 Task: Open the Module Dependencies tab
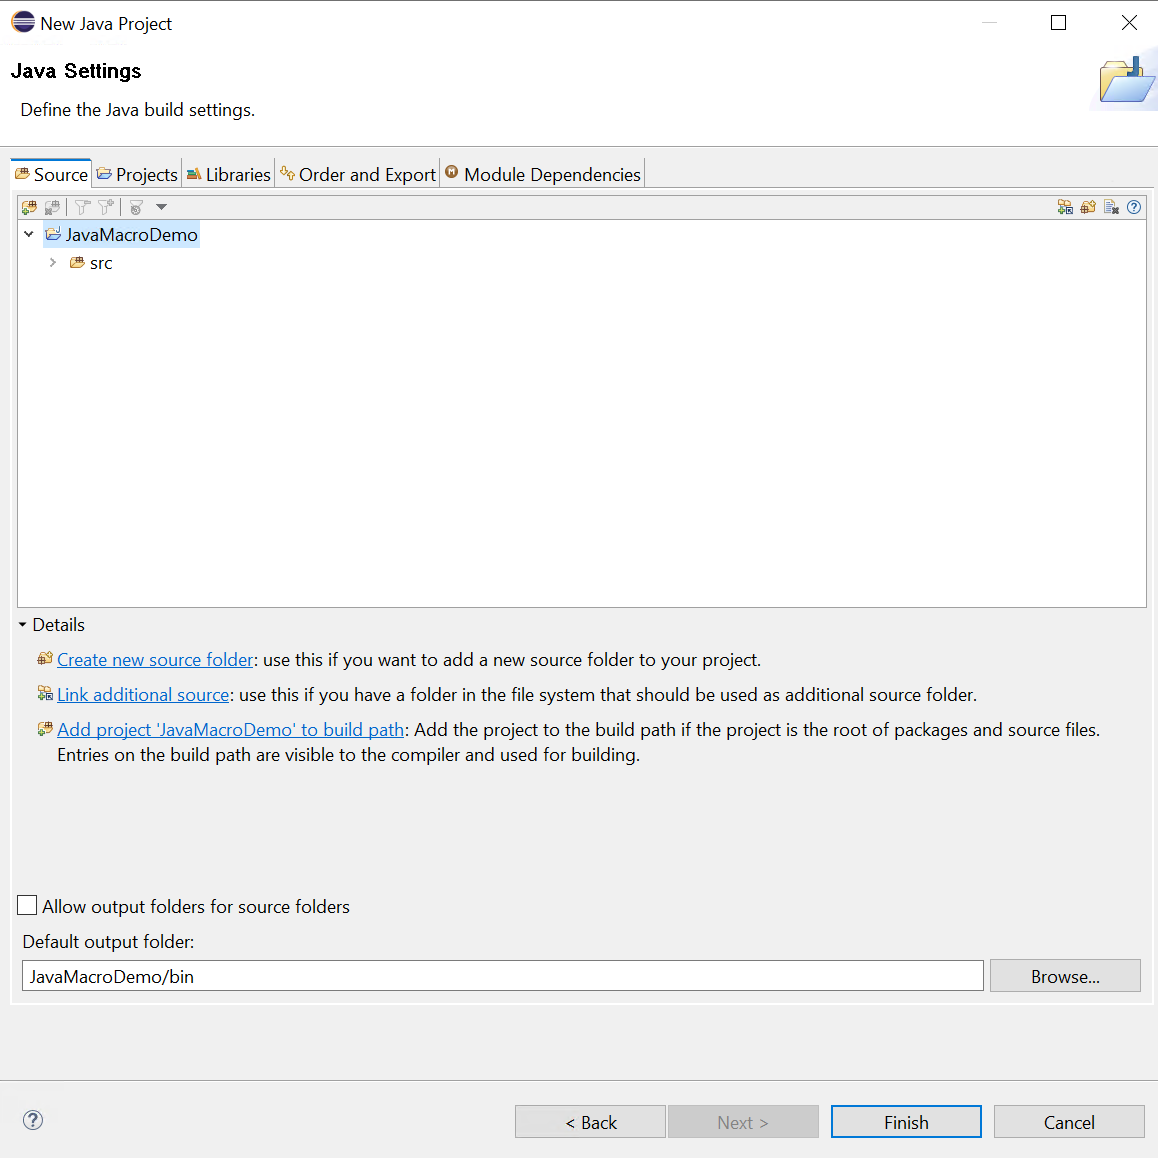543,174
